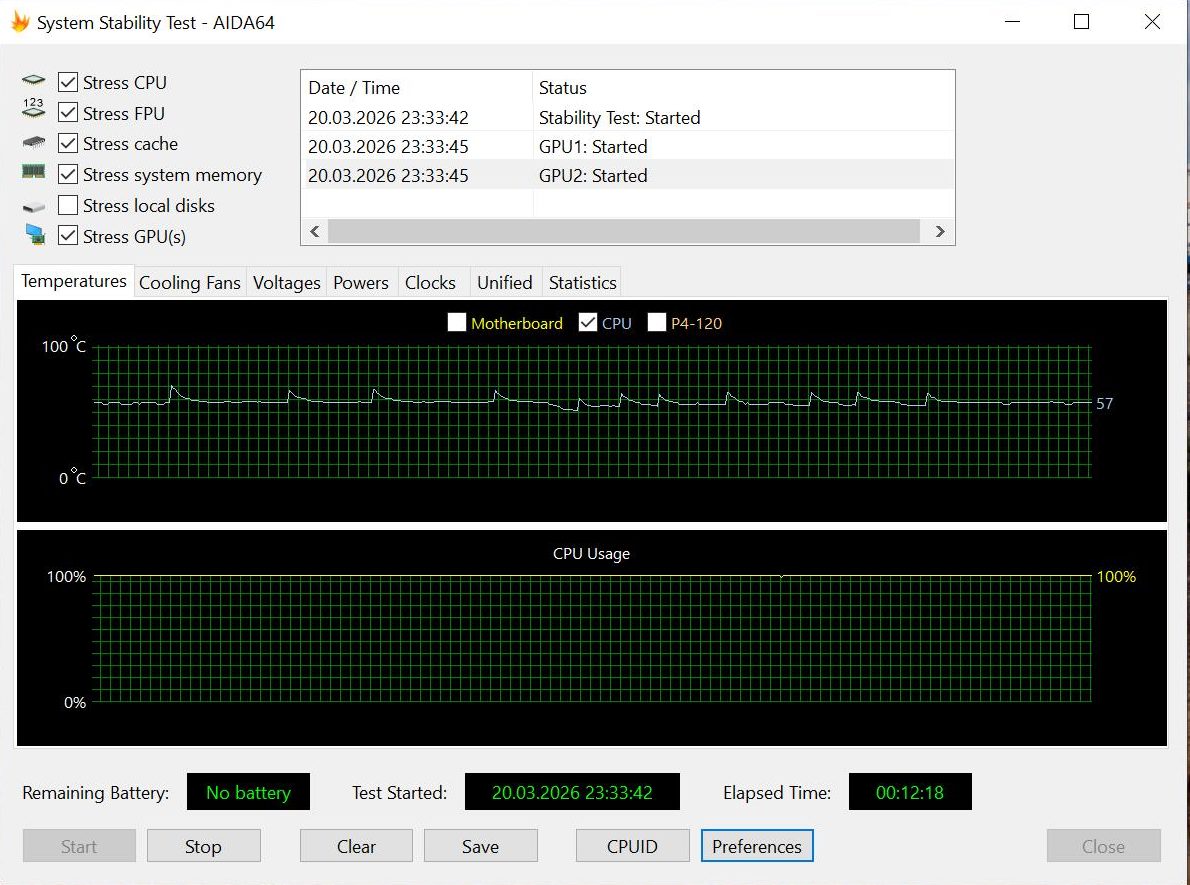Click the hard disk icon for local disks
Image resolution: width=1190 pixels, height=885 pixels.
33,206
